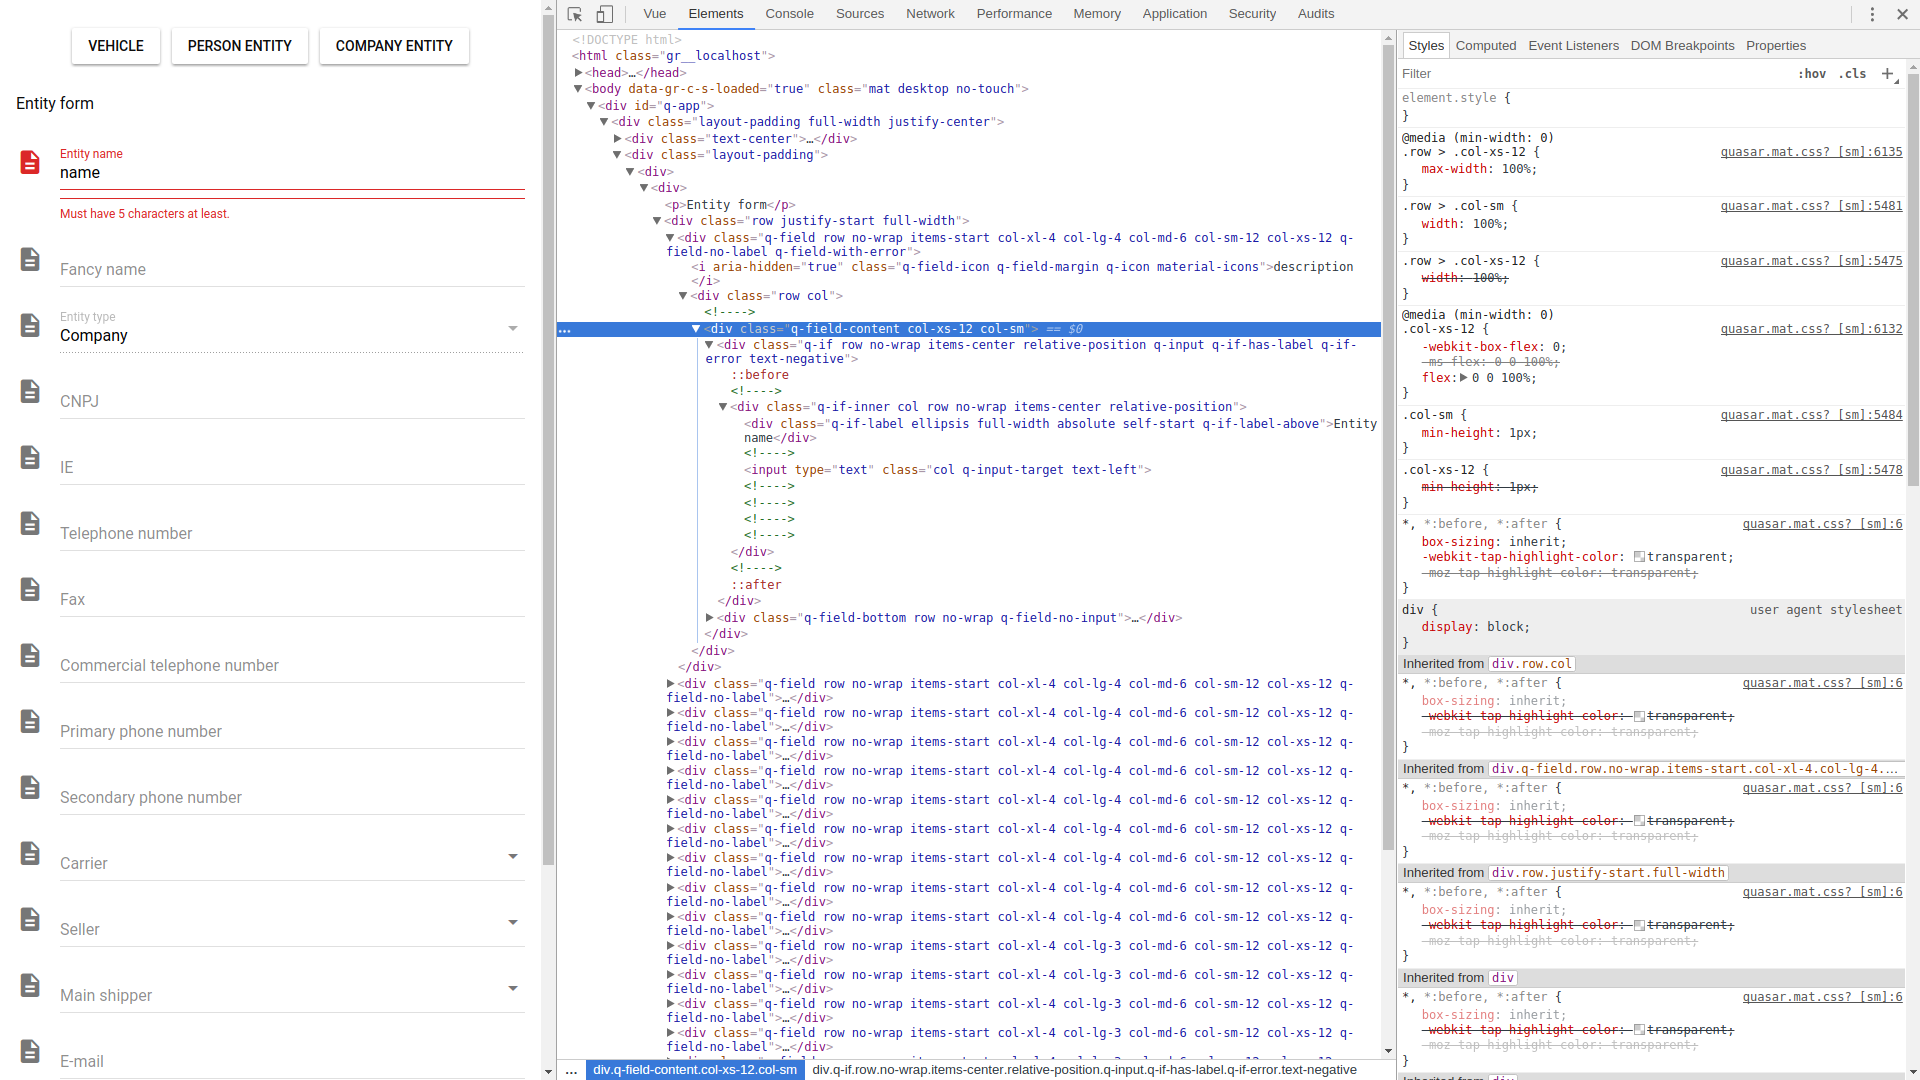Click the plus icon to add new style rule
Image resolution: width=1920 pixels, height=1080 pixels.
tap(1889, 74)
